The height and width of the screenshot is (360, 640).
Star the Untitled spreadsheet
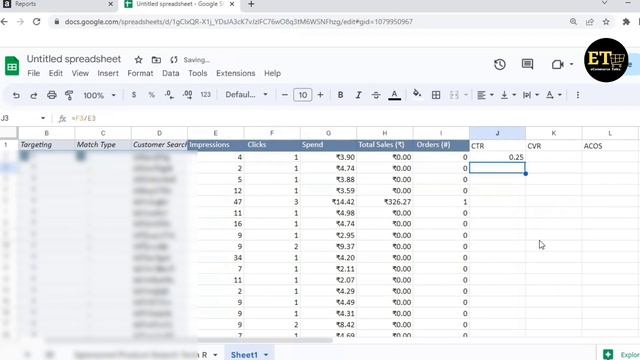click(x=138, y=60)
